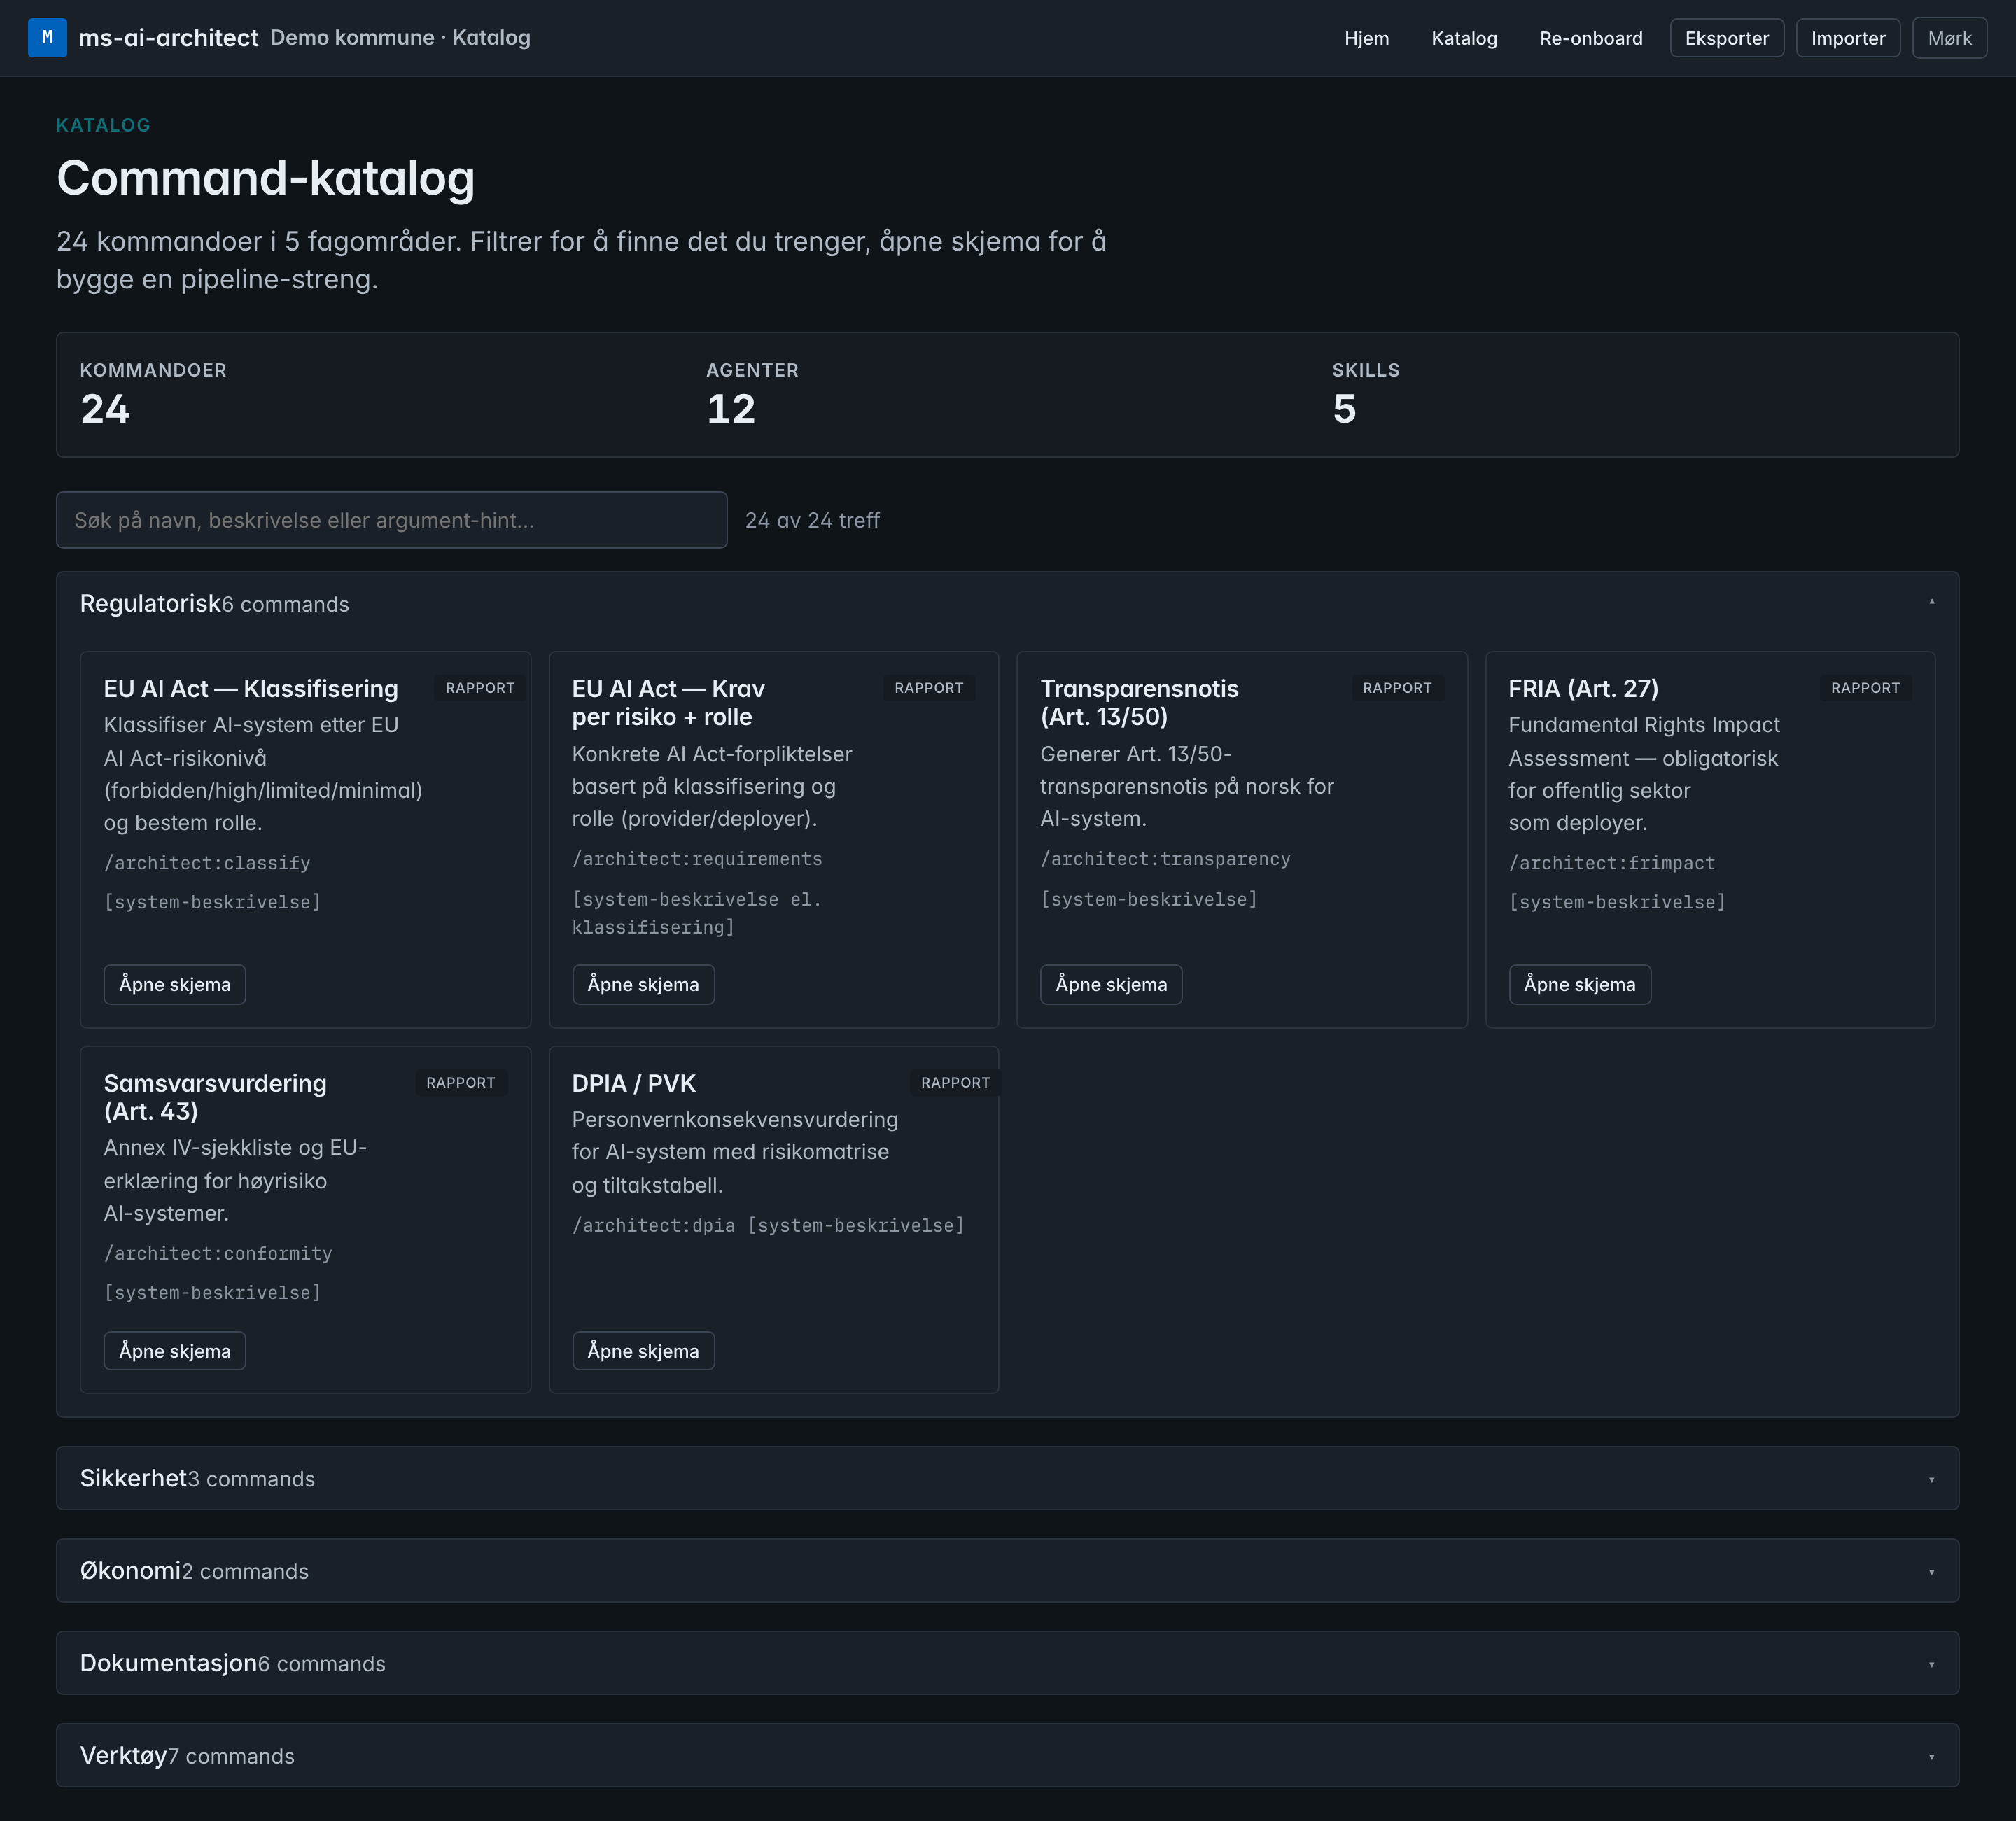Open skjema for EU AI Act Klassifisering
Image resolution: width=2016 pixels, height=1821 pixels.
[x=175, y=984]
